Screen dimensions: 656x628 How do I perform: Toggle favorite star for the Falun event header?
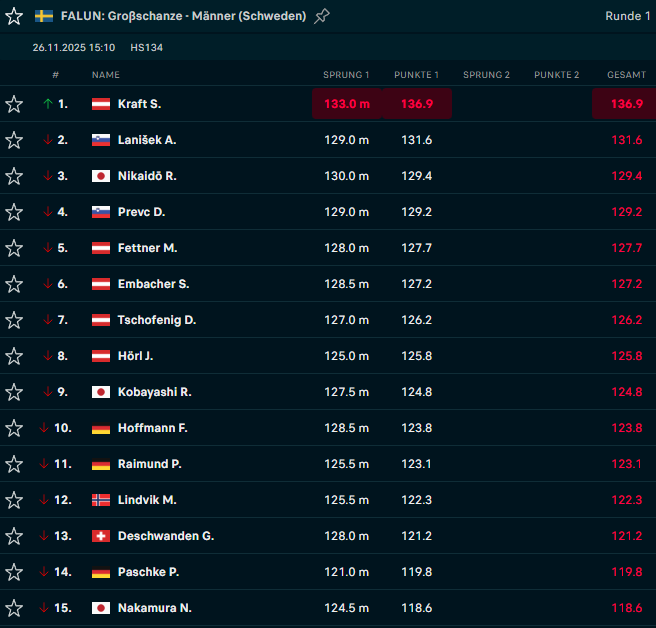pyautogui.click(x=14, y=16)
